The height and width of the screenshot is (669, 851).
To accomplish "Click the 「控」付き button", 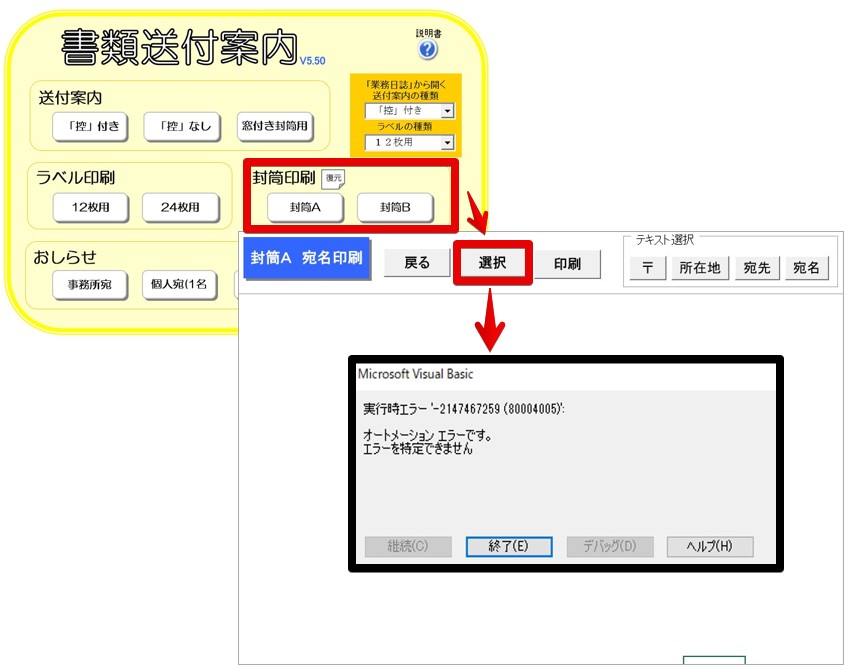I will 90,126.
